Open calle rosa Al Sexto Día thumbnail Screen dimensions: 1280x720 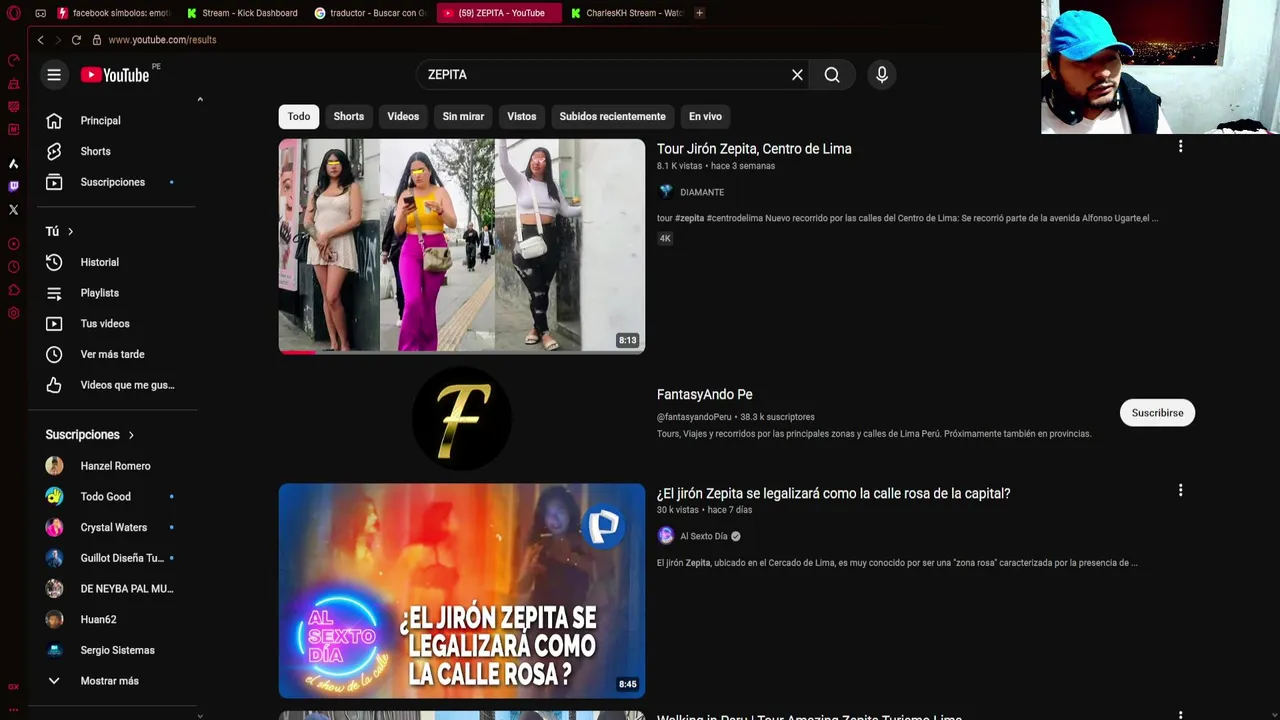point(462,591)
